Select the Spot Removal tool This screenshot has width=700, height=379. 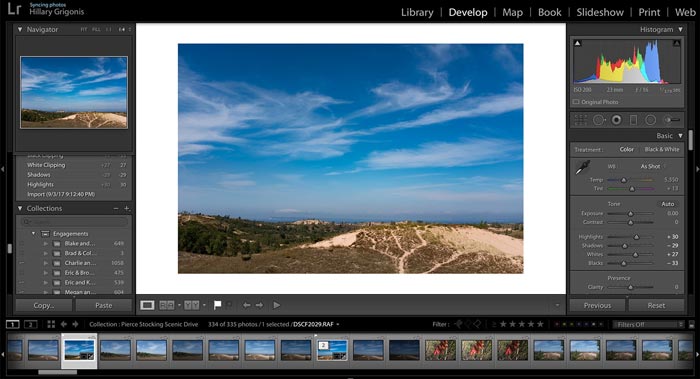point(599,120)
